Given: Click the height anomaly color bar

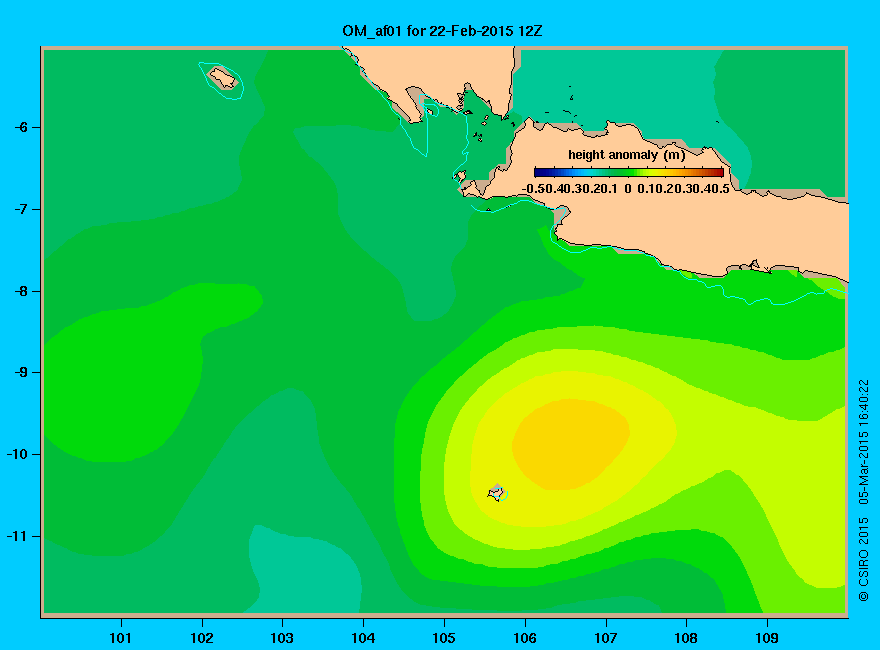Looking at the screenshot, I should 629,172.
